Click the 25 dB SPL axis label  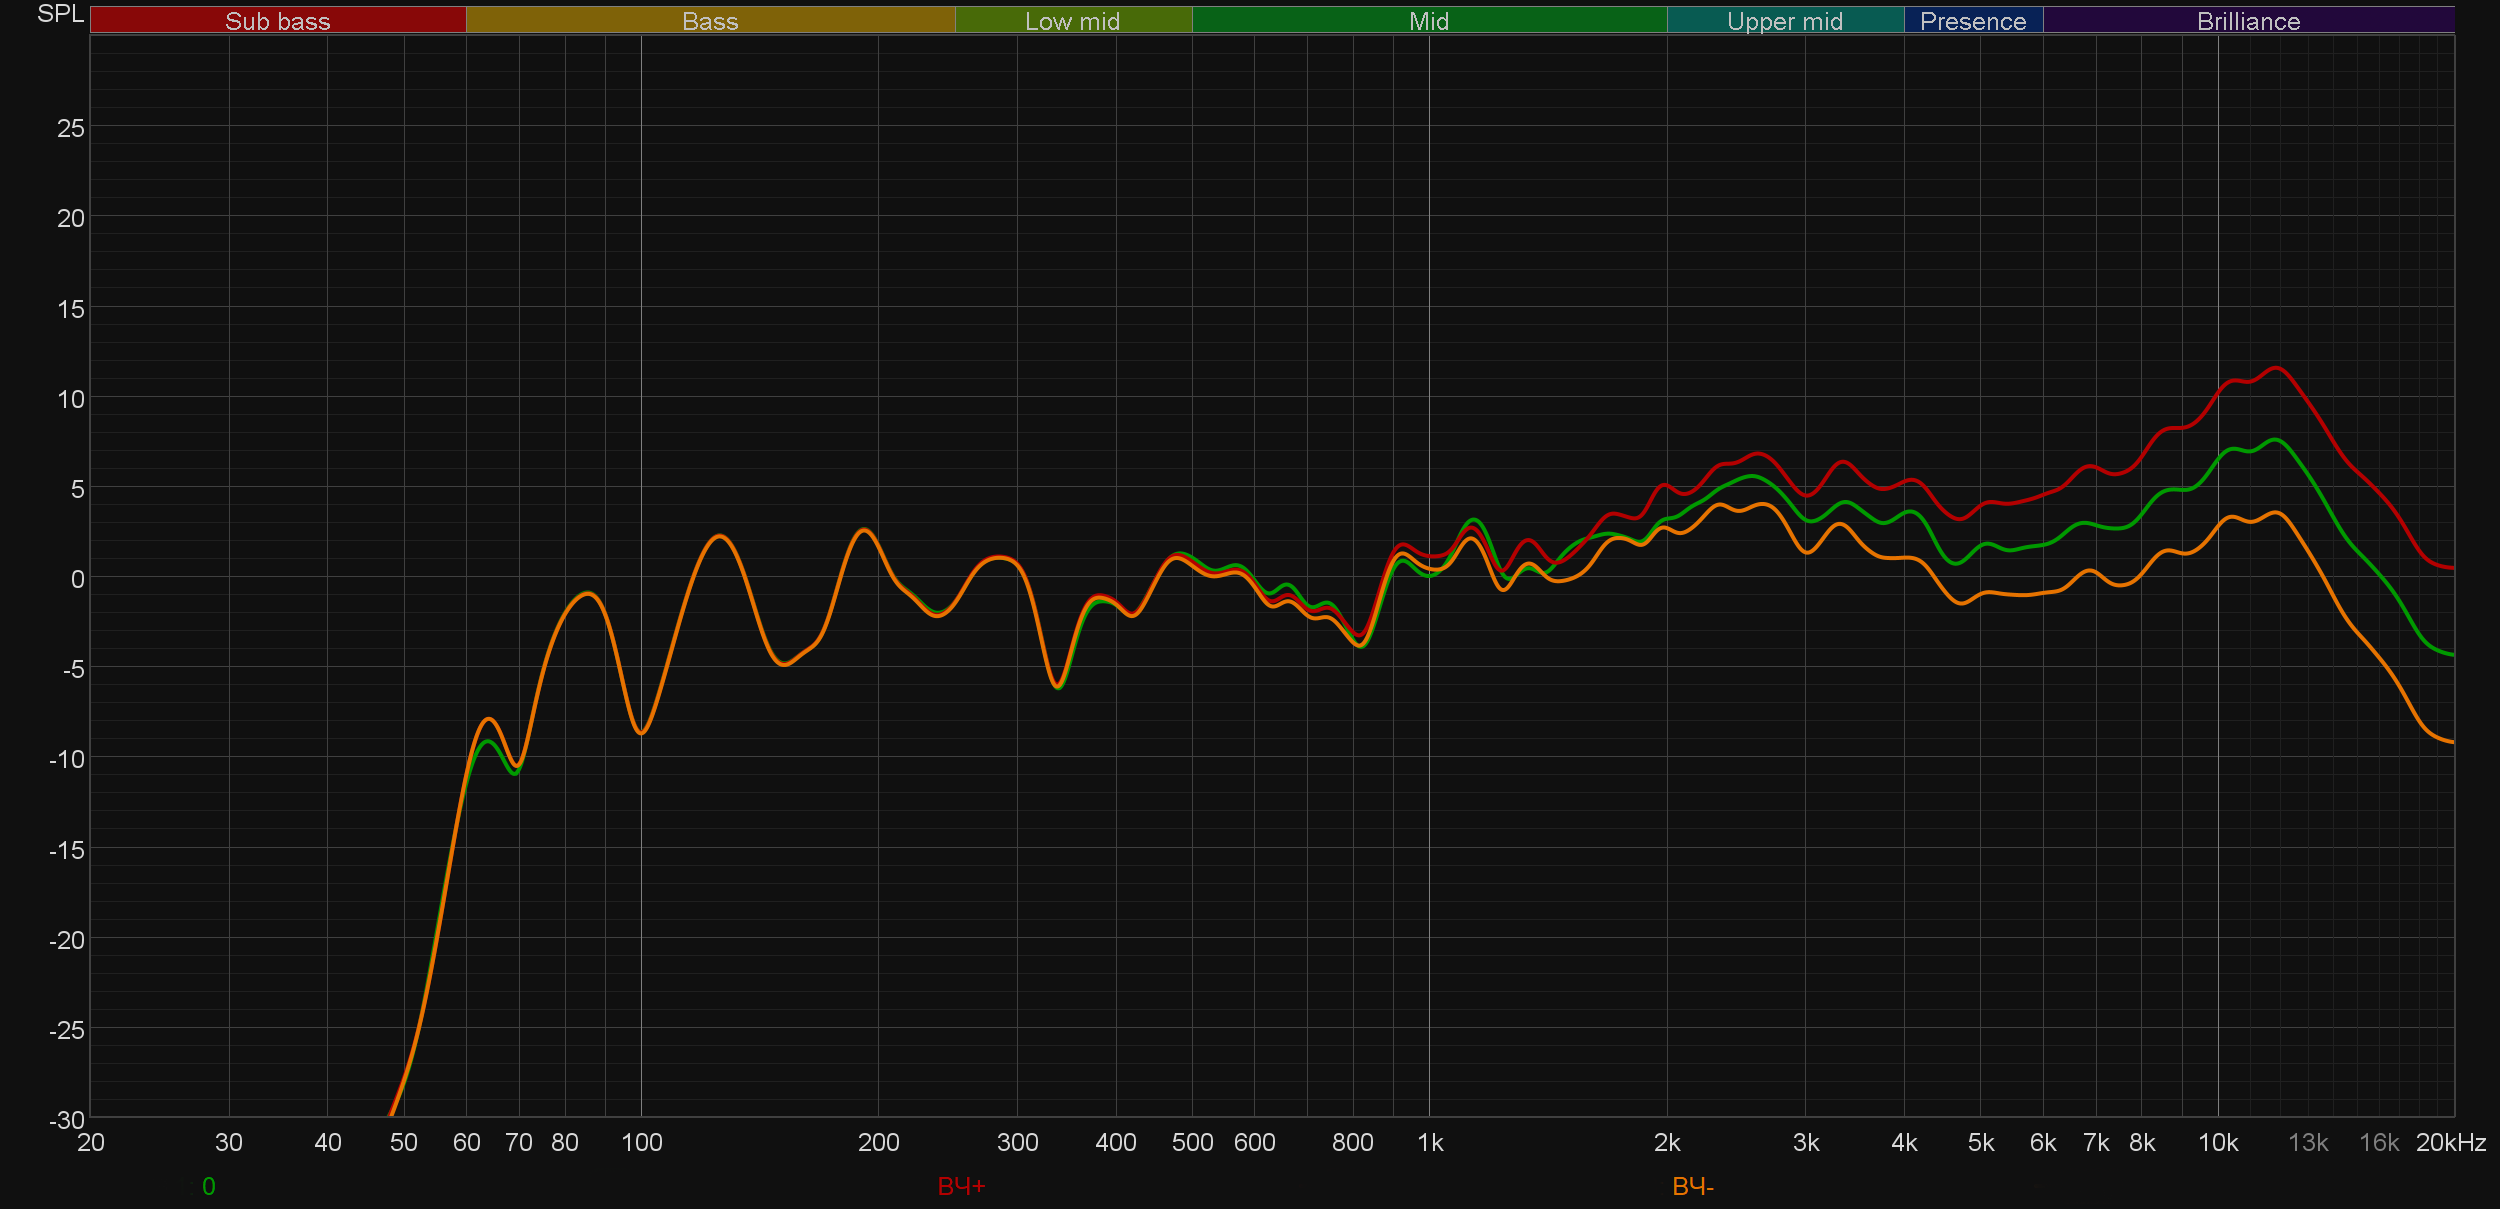point(70,128)
